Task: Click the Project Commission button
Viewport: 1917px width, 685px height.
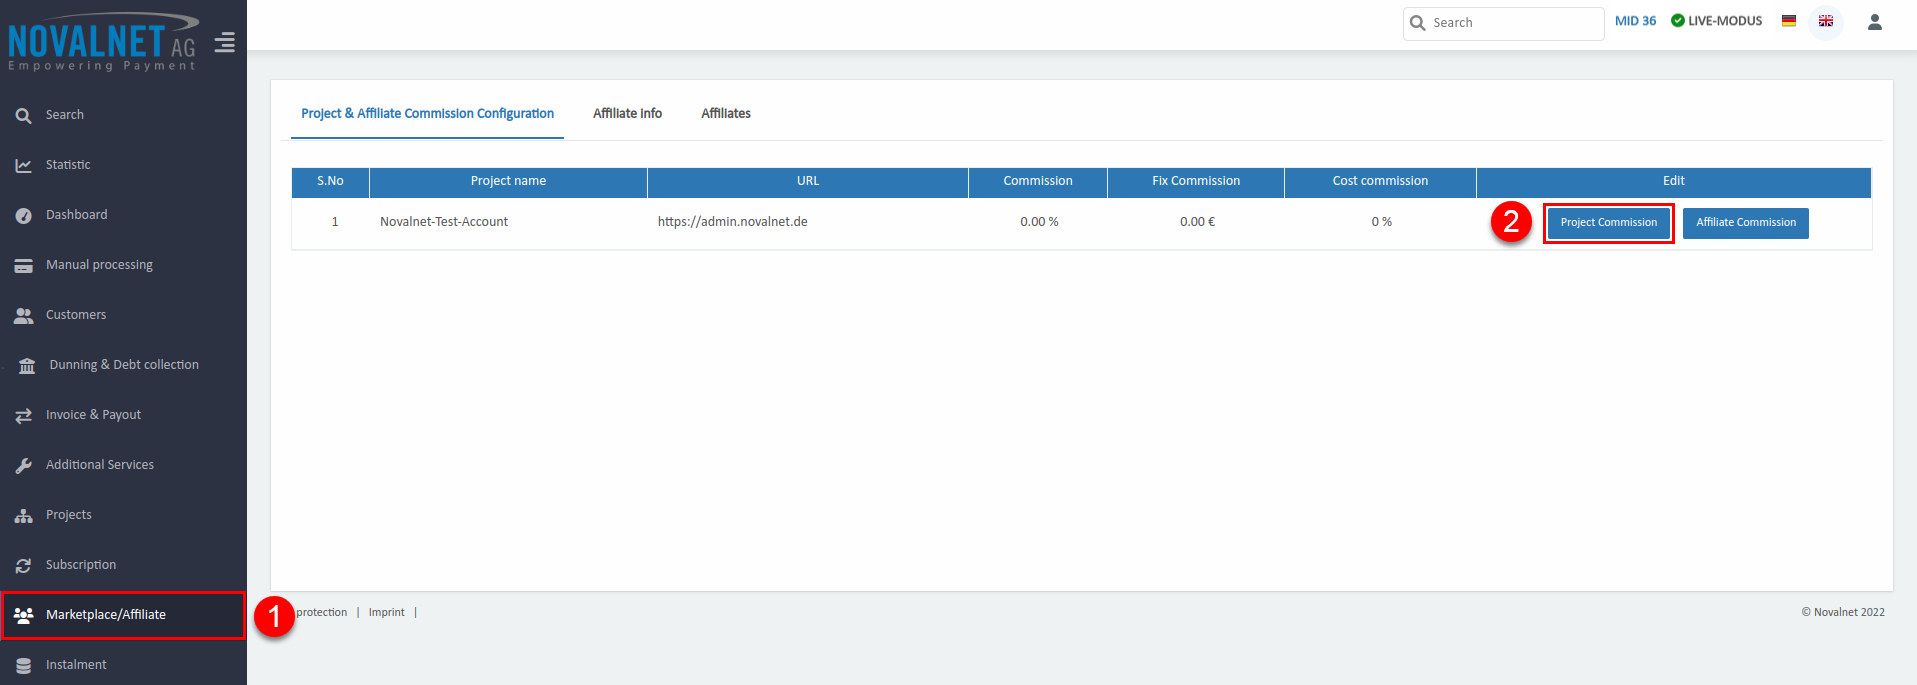Action: coord(1608,223)
